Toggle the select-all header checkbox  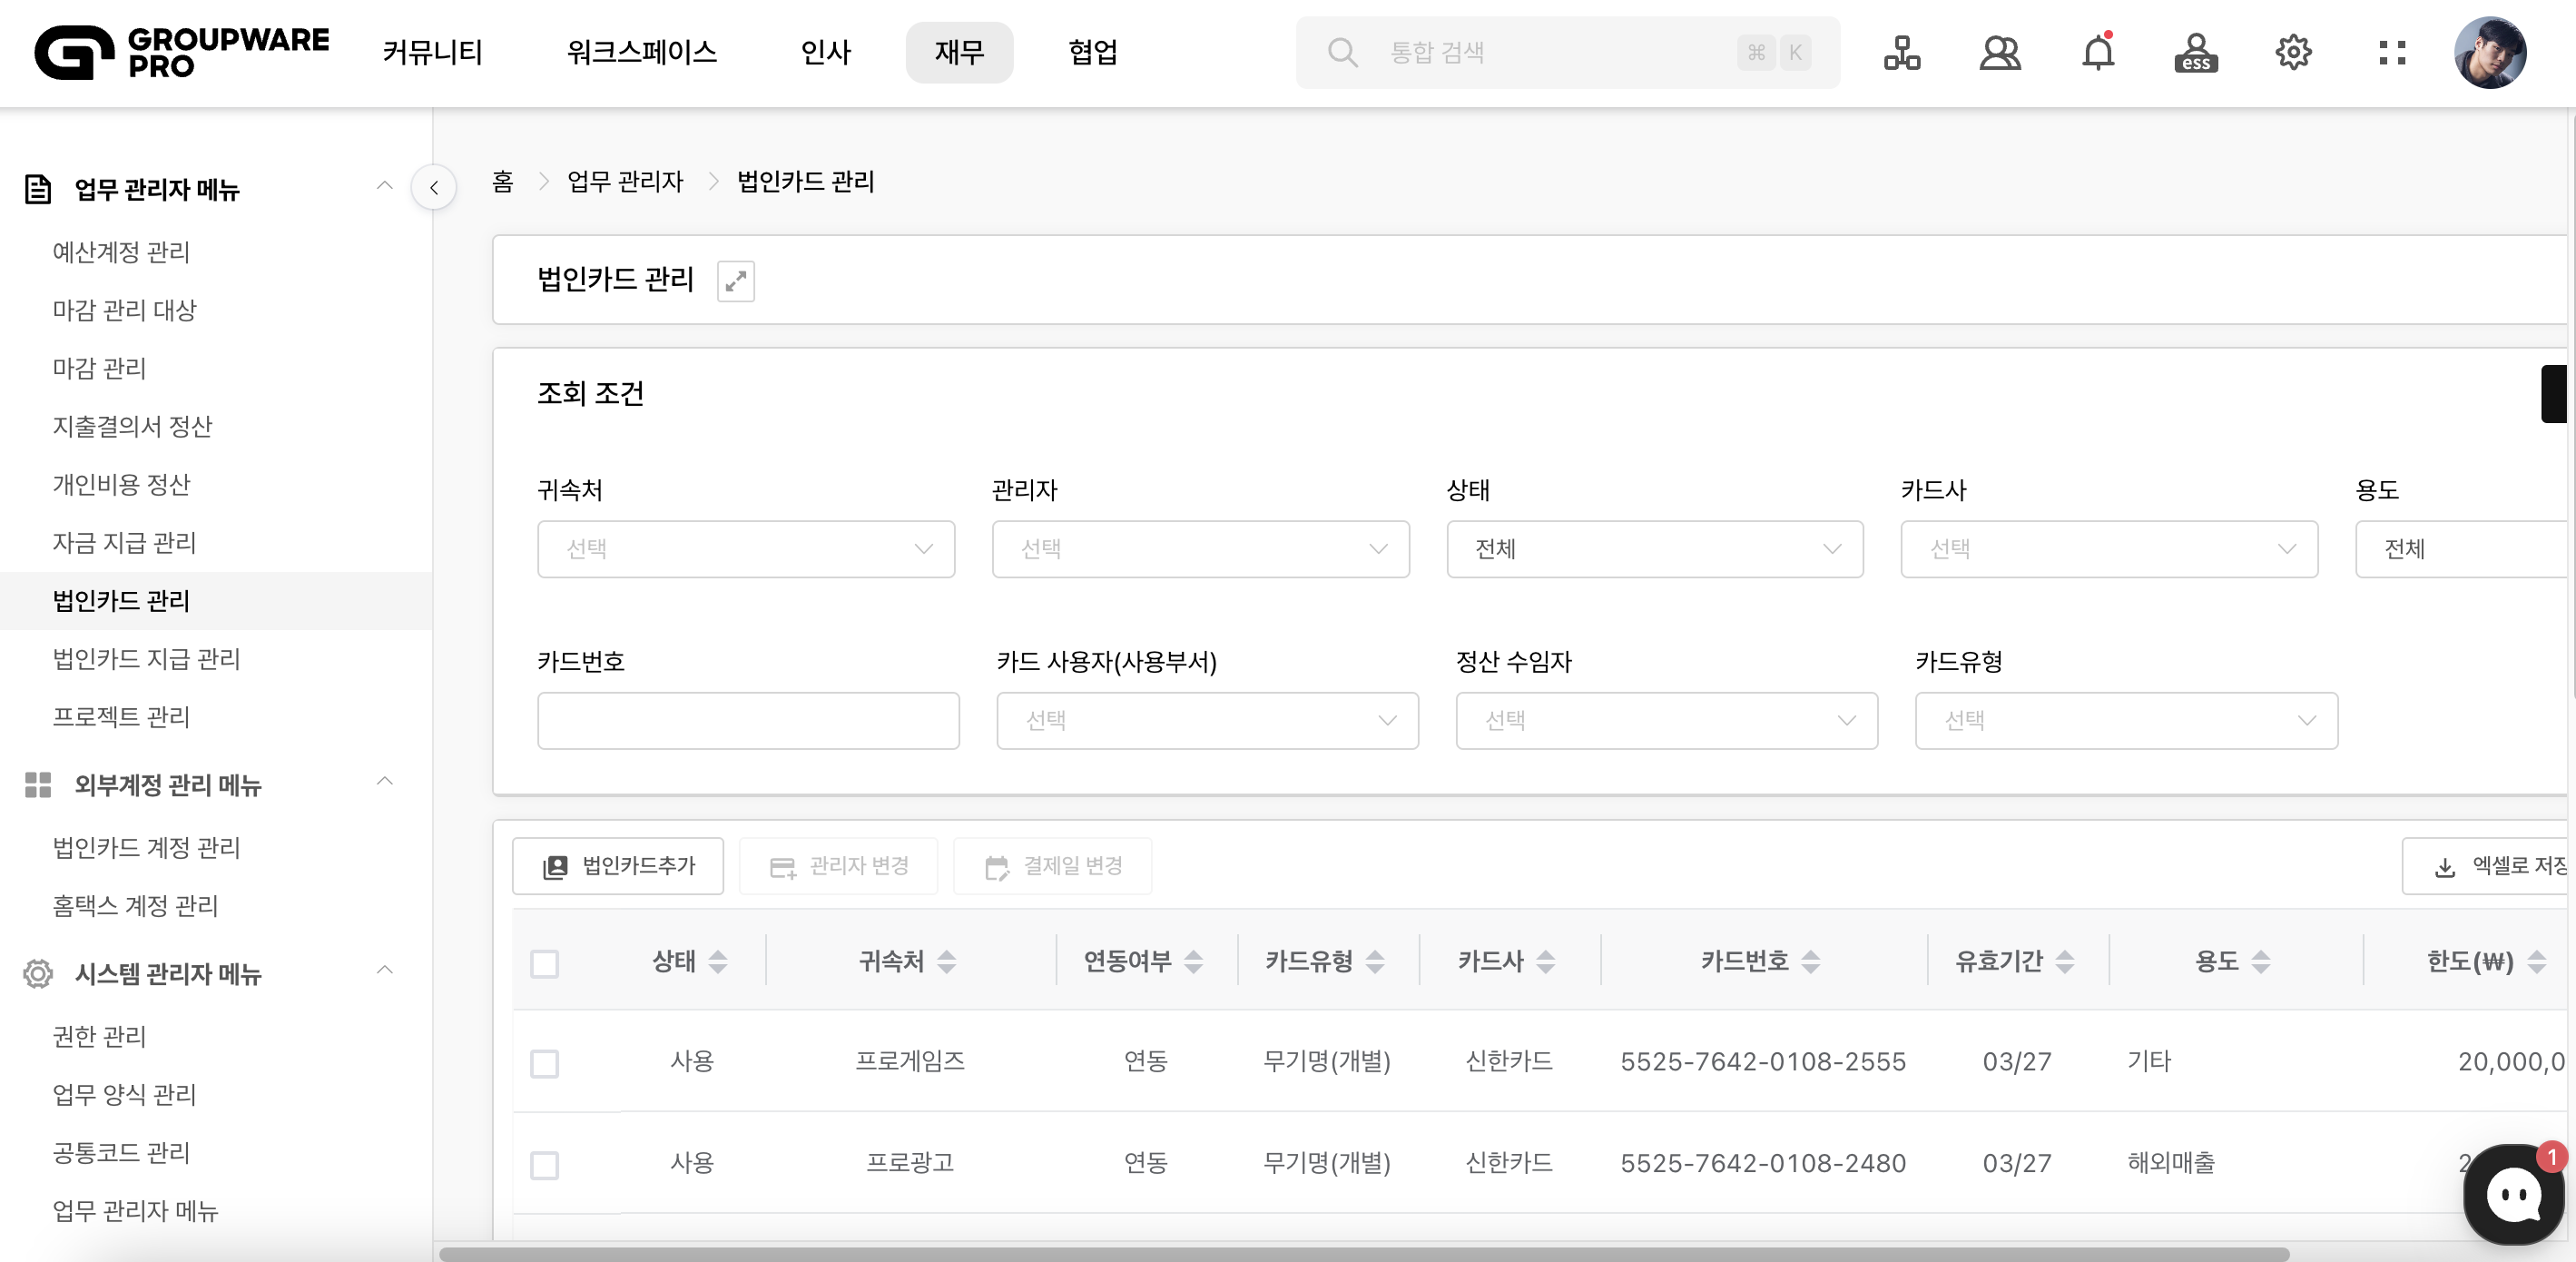544,963
